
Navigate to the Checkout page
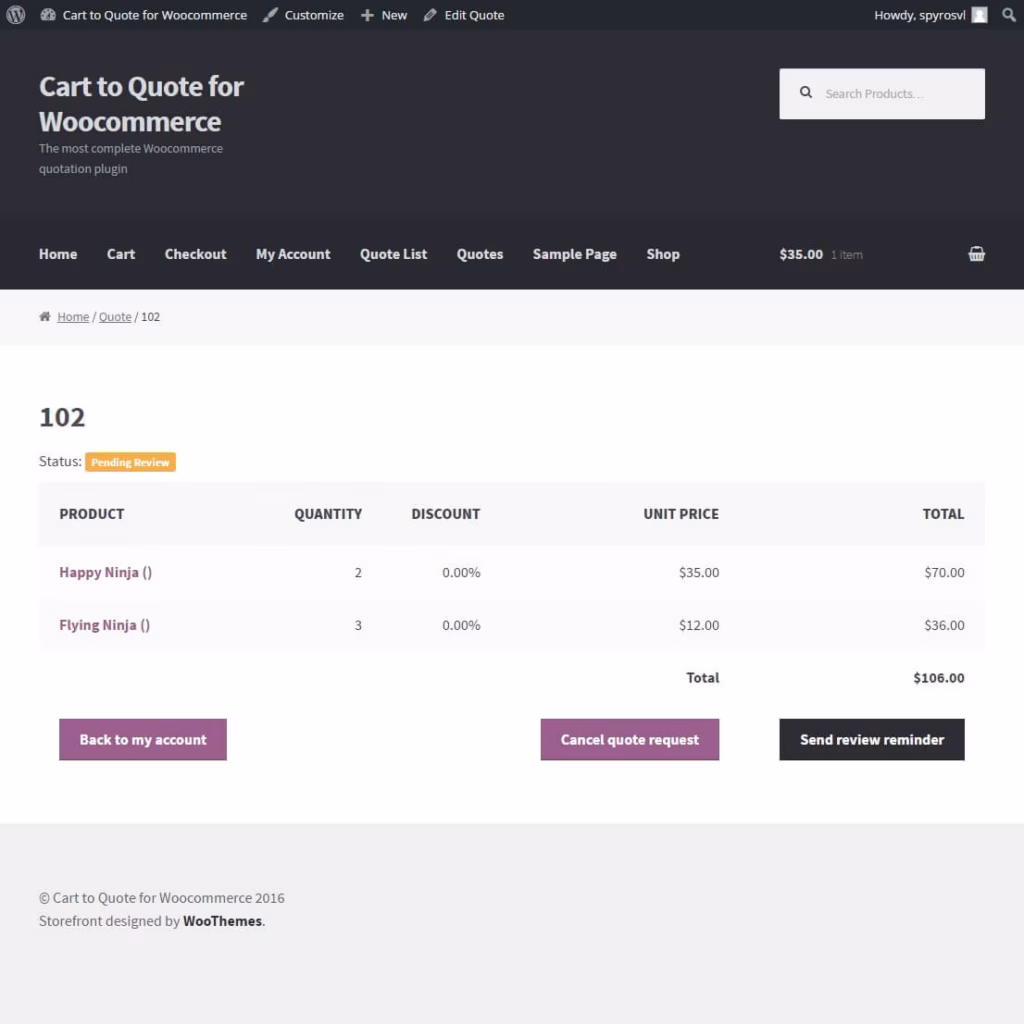pyautogui.click(x=195, y=254)
